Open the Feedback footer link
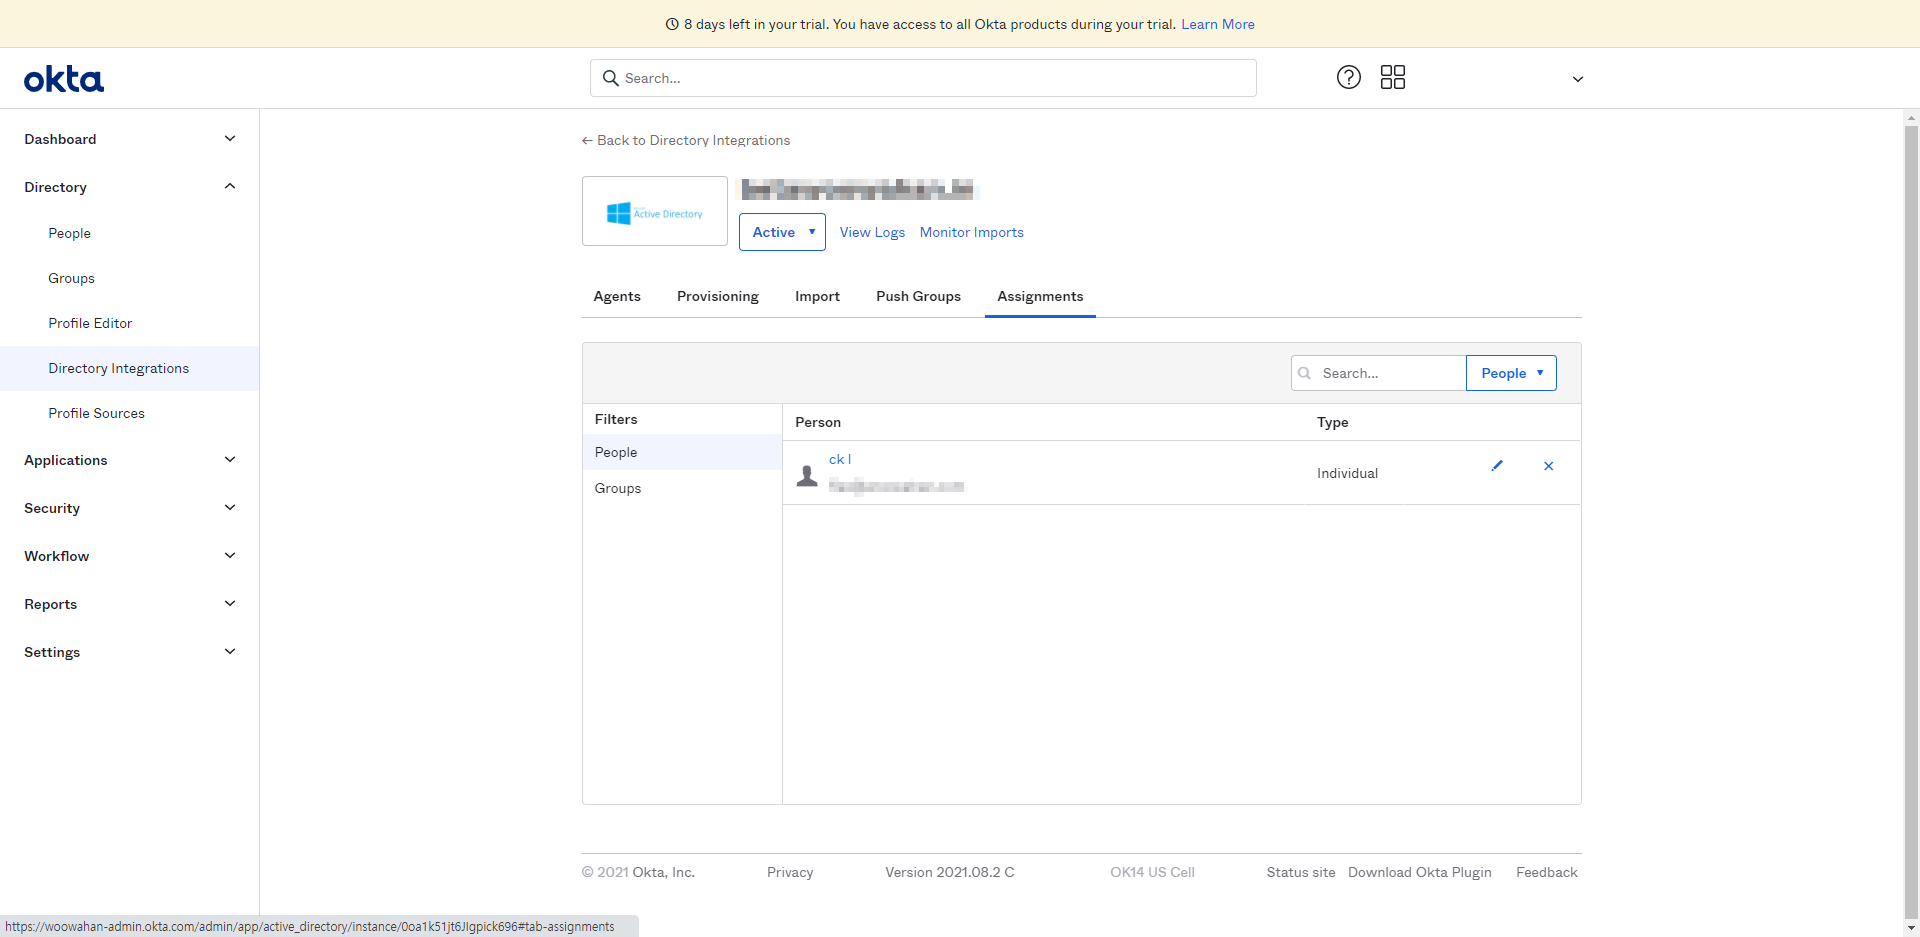Viewport: 1920px width, 937px height. 1547,872
